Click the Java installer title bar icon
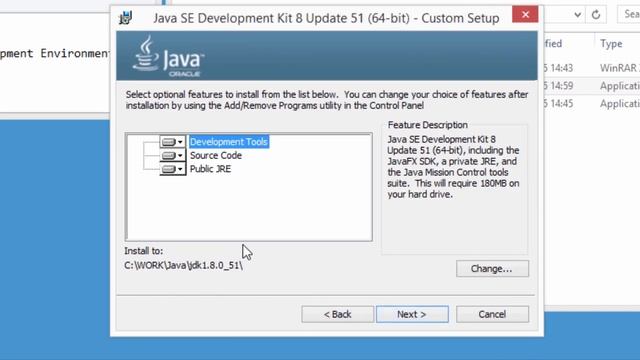Viewport: 640px width, 360px height. [x=126, y=18]
